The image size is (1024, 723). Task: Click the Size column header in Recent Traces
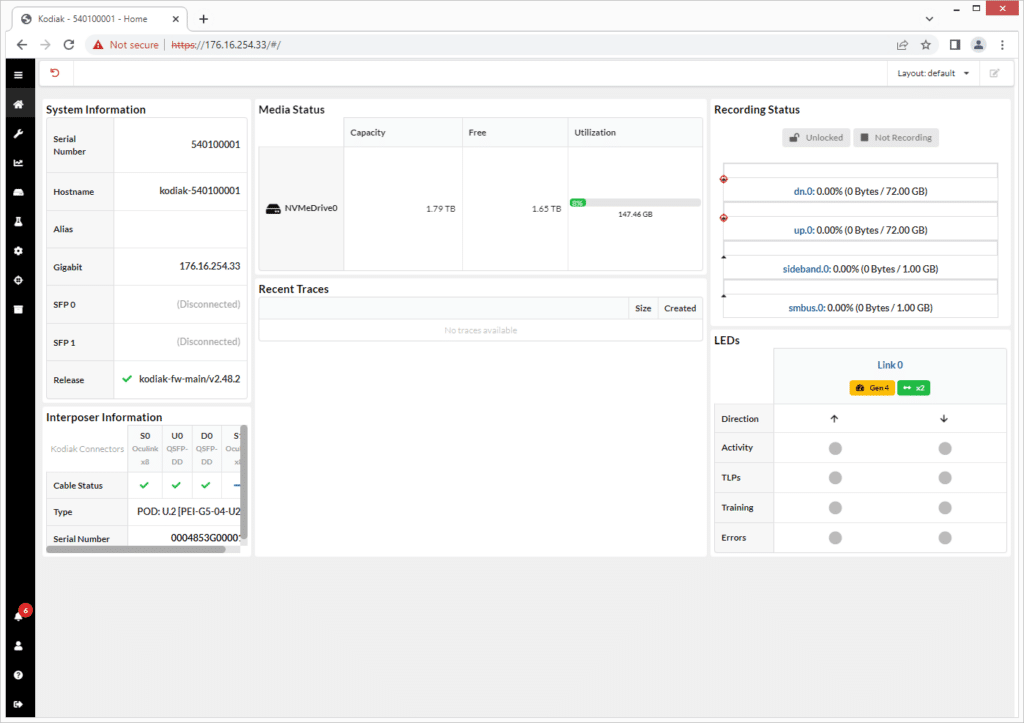[643, 308]
